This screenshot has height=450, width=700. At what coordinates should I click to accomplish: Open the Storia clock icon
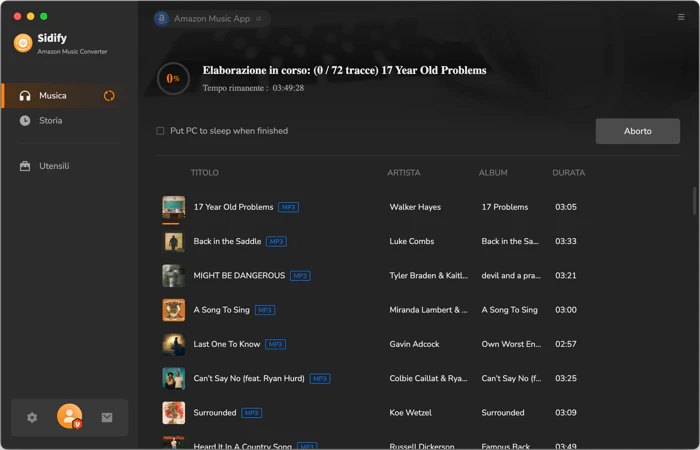click(x=25, y=121)
